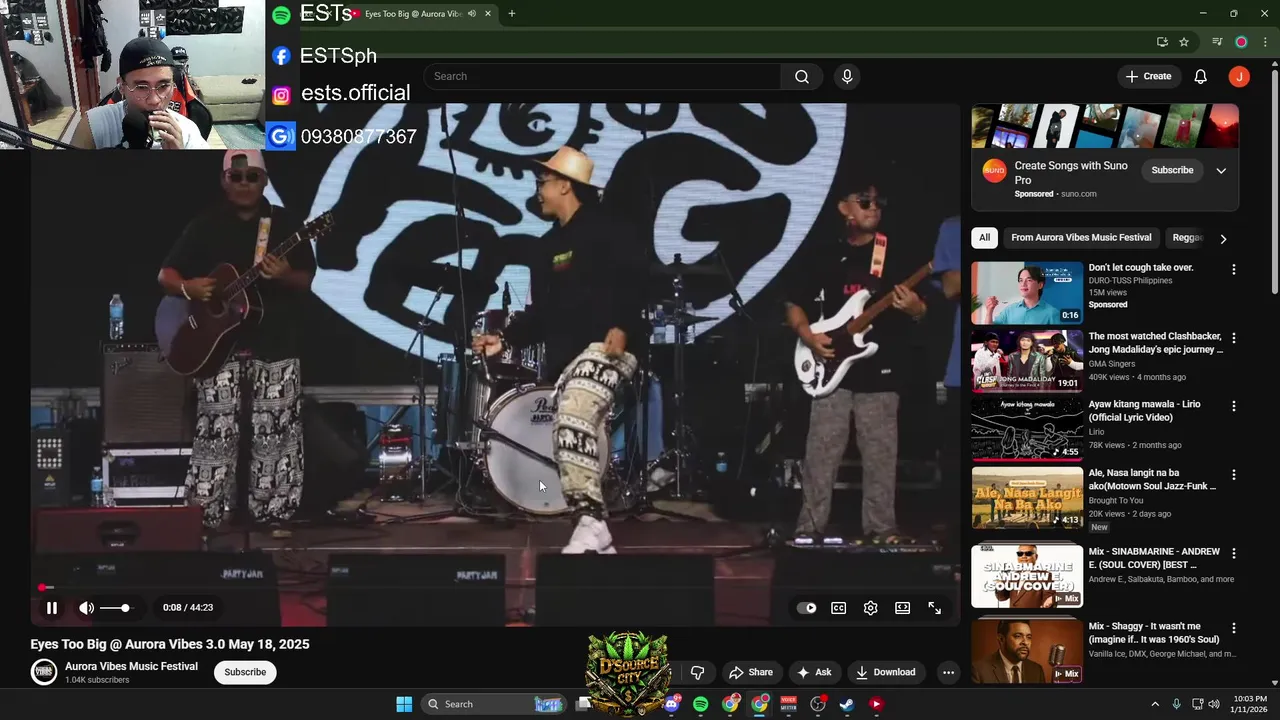Mute the tab via its speaker icon
Image resolution: width=1280 pixels, height=720 pixels.
pos(472,14)
